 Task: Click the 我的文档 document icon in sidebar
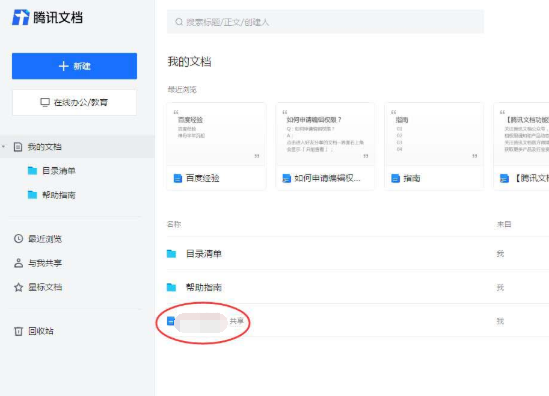click(18, 147)
